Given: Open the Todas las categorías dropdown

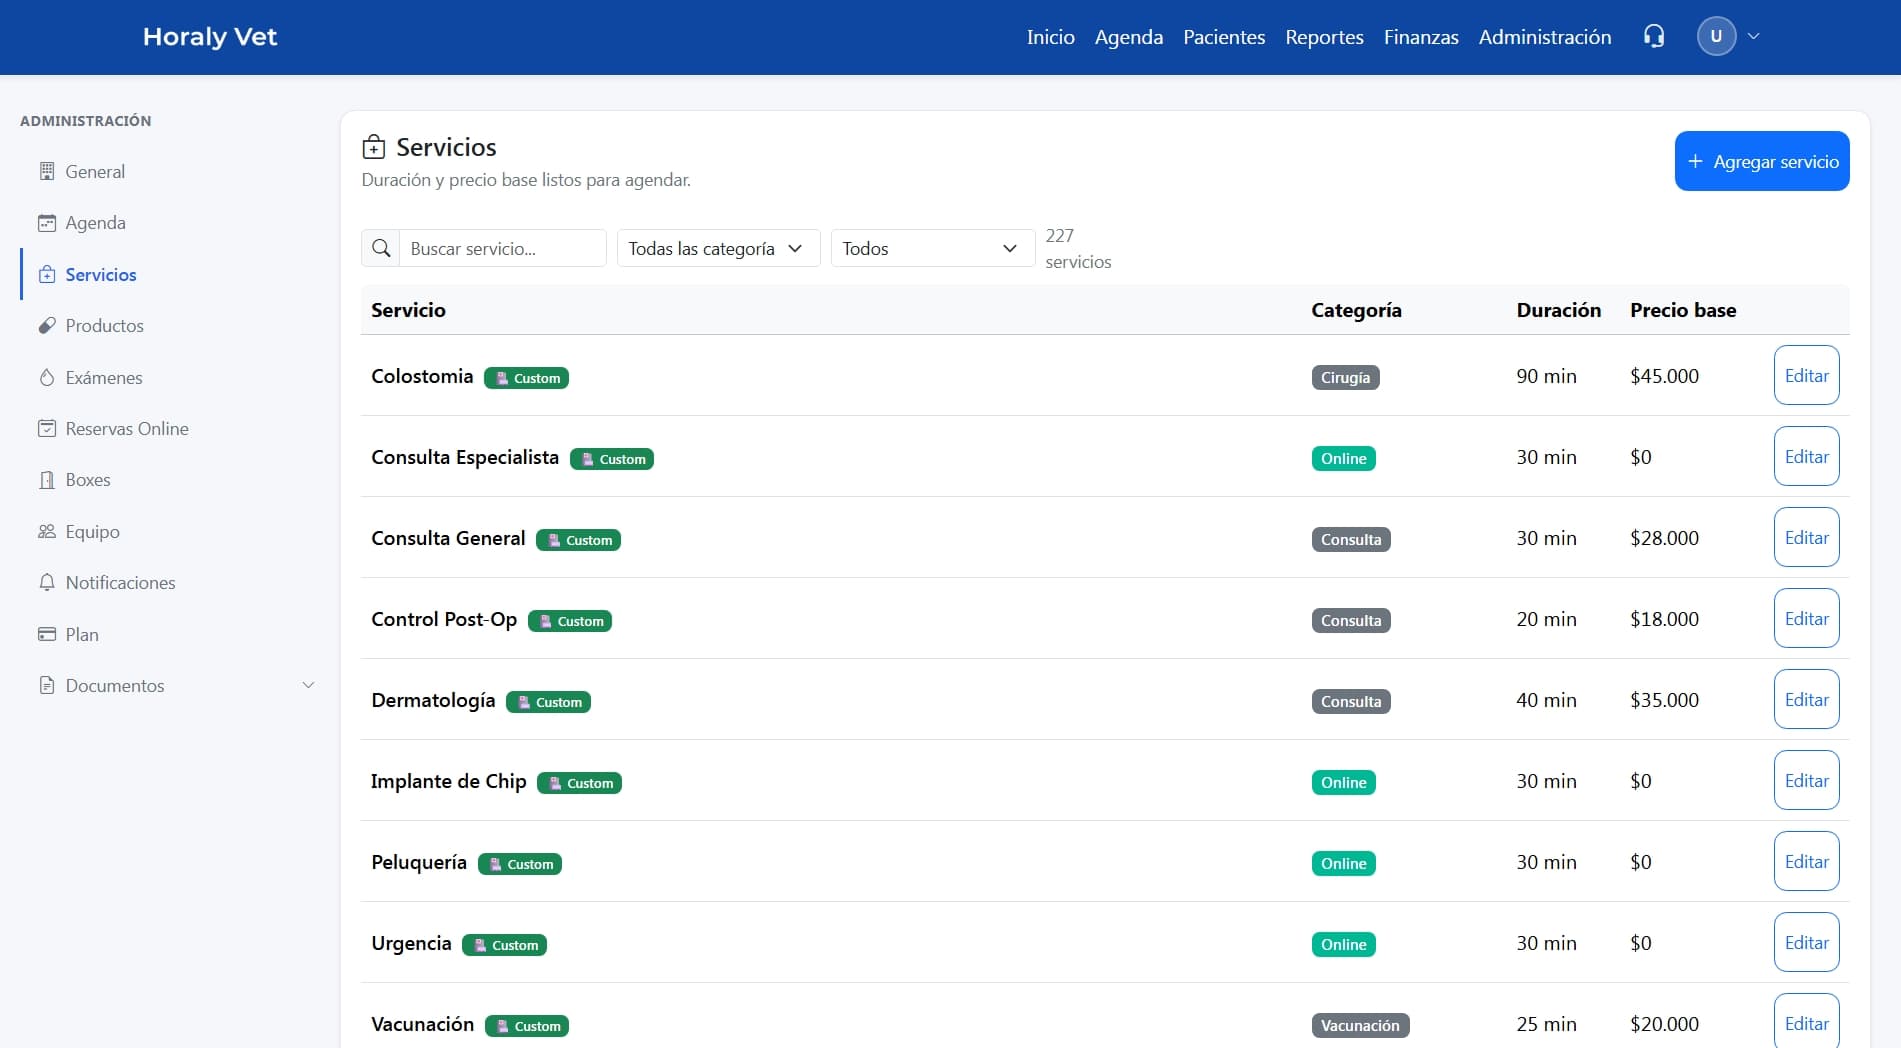Looking at the screenshot, I should click(x=718, y=248).
